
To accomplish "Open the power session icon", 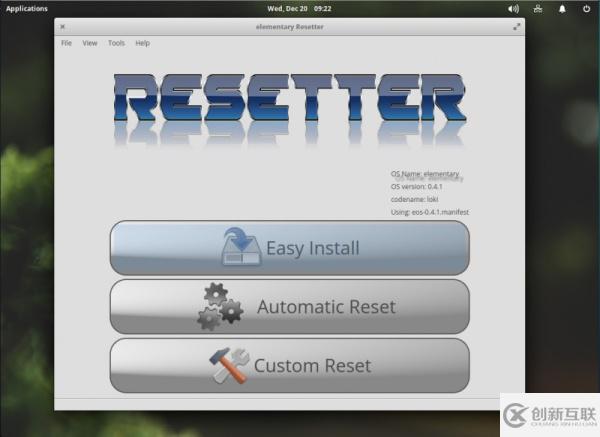I will click(x=586, y=8).
